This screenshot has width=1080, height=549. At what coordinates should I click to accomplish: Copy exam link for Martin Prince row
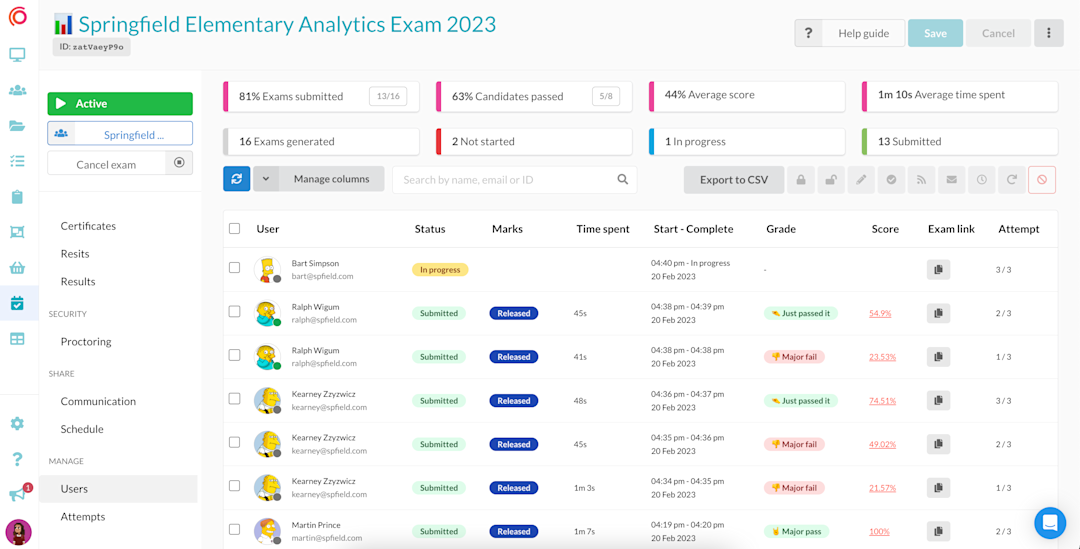[x=938, y=531]
